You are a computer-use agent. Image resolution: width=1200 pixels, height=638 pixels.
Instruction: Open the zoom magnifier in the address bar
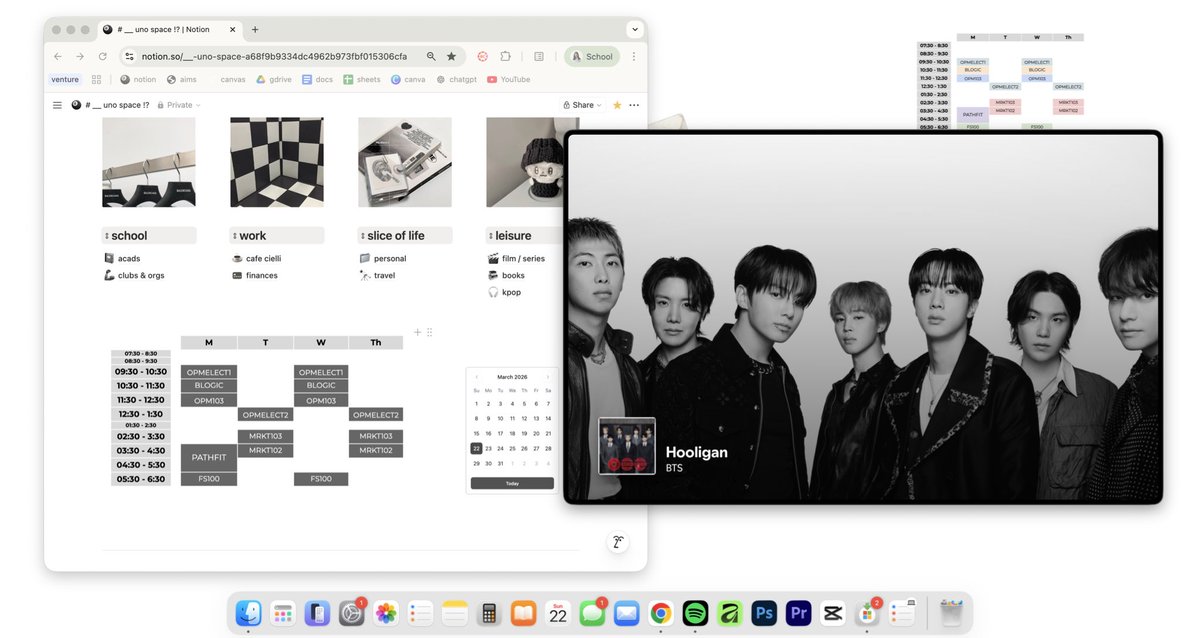[x=431, y=57]
